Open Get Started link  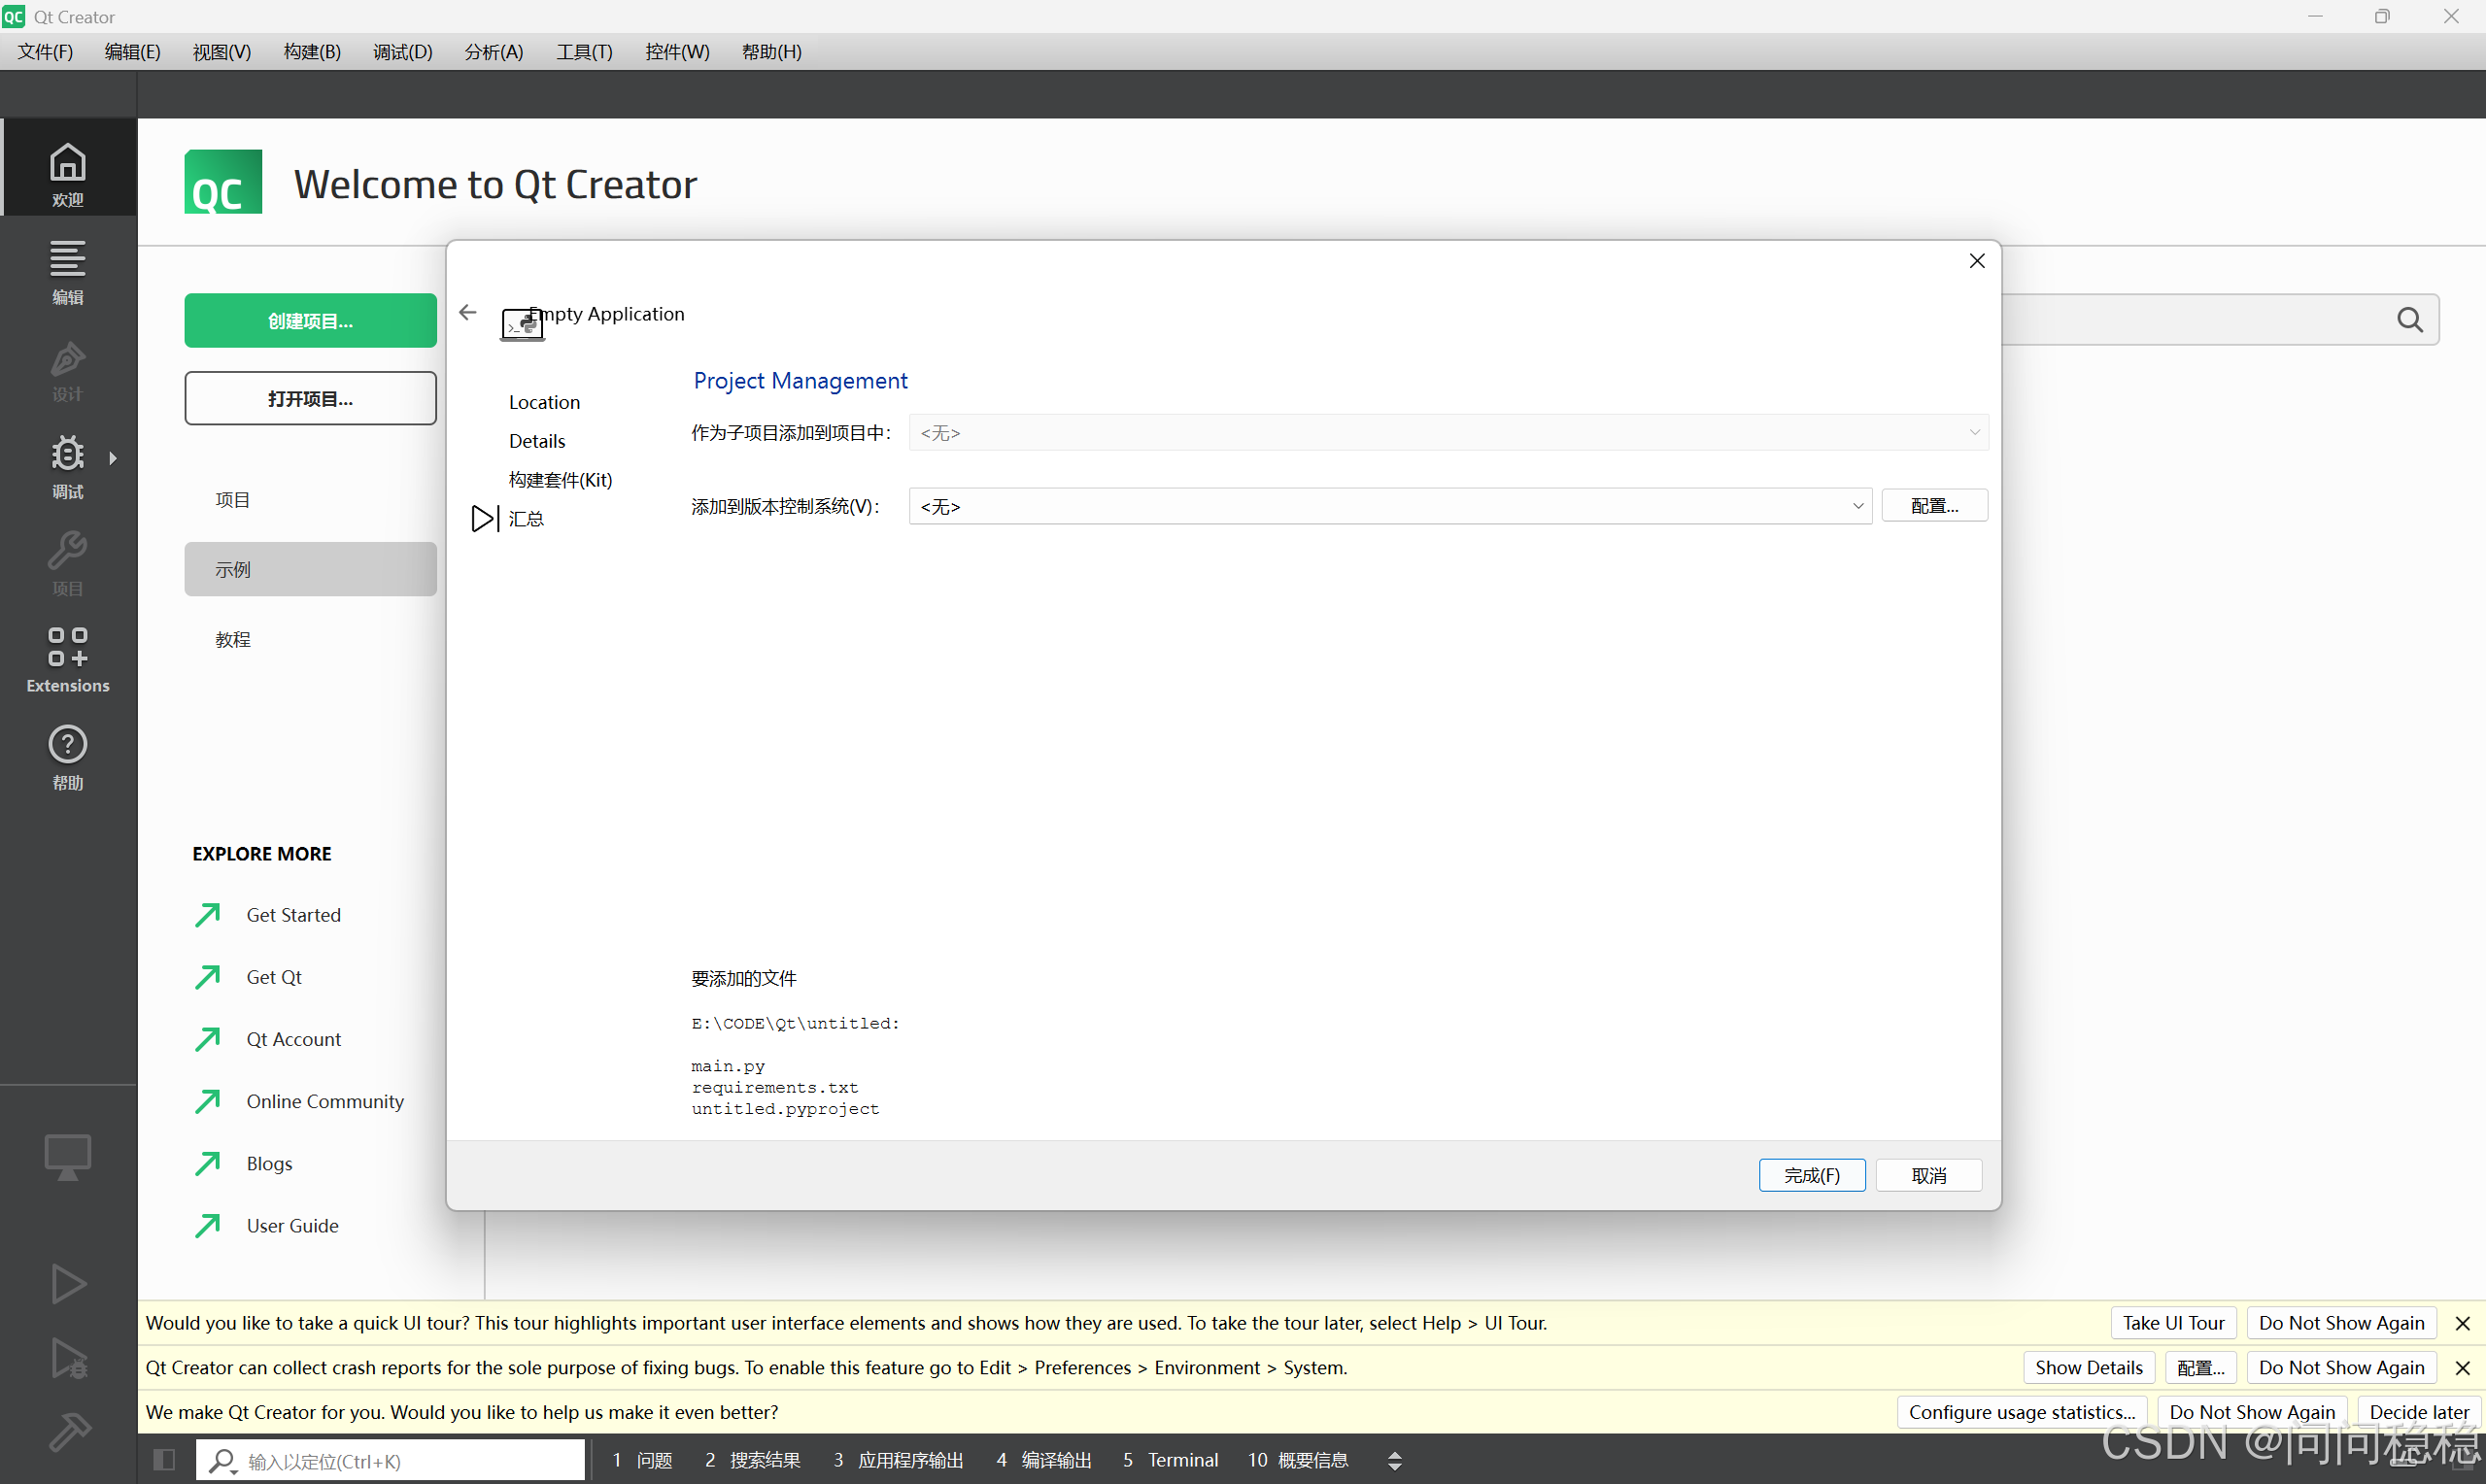(293, 915)
